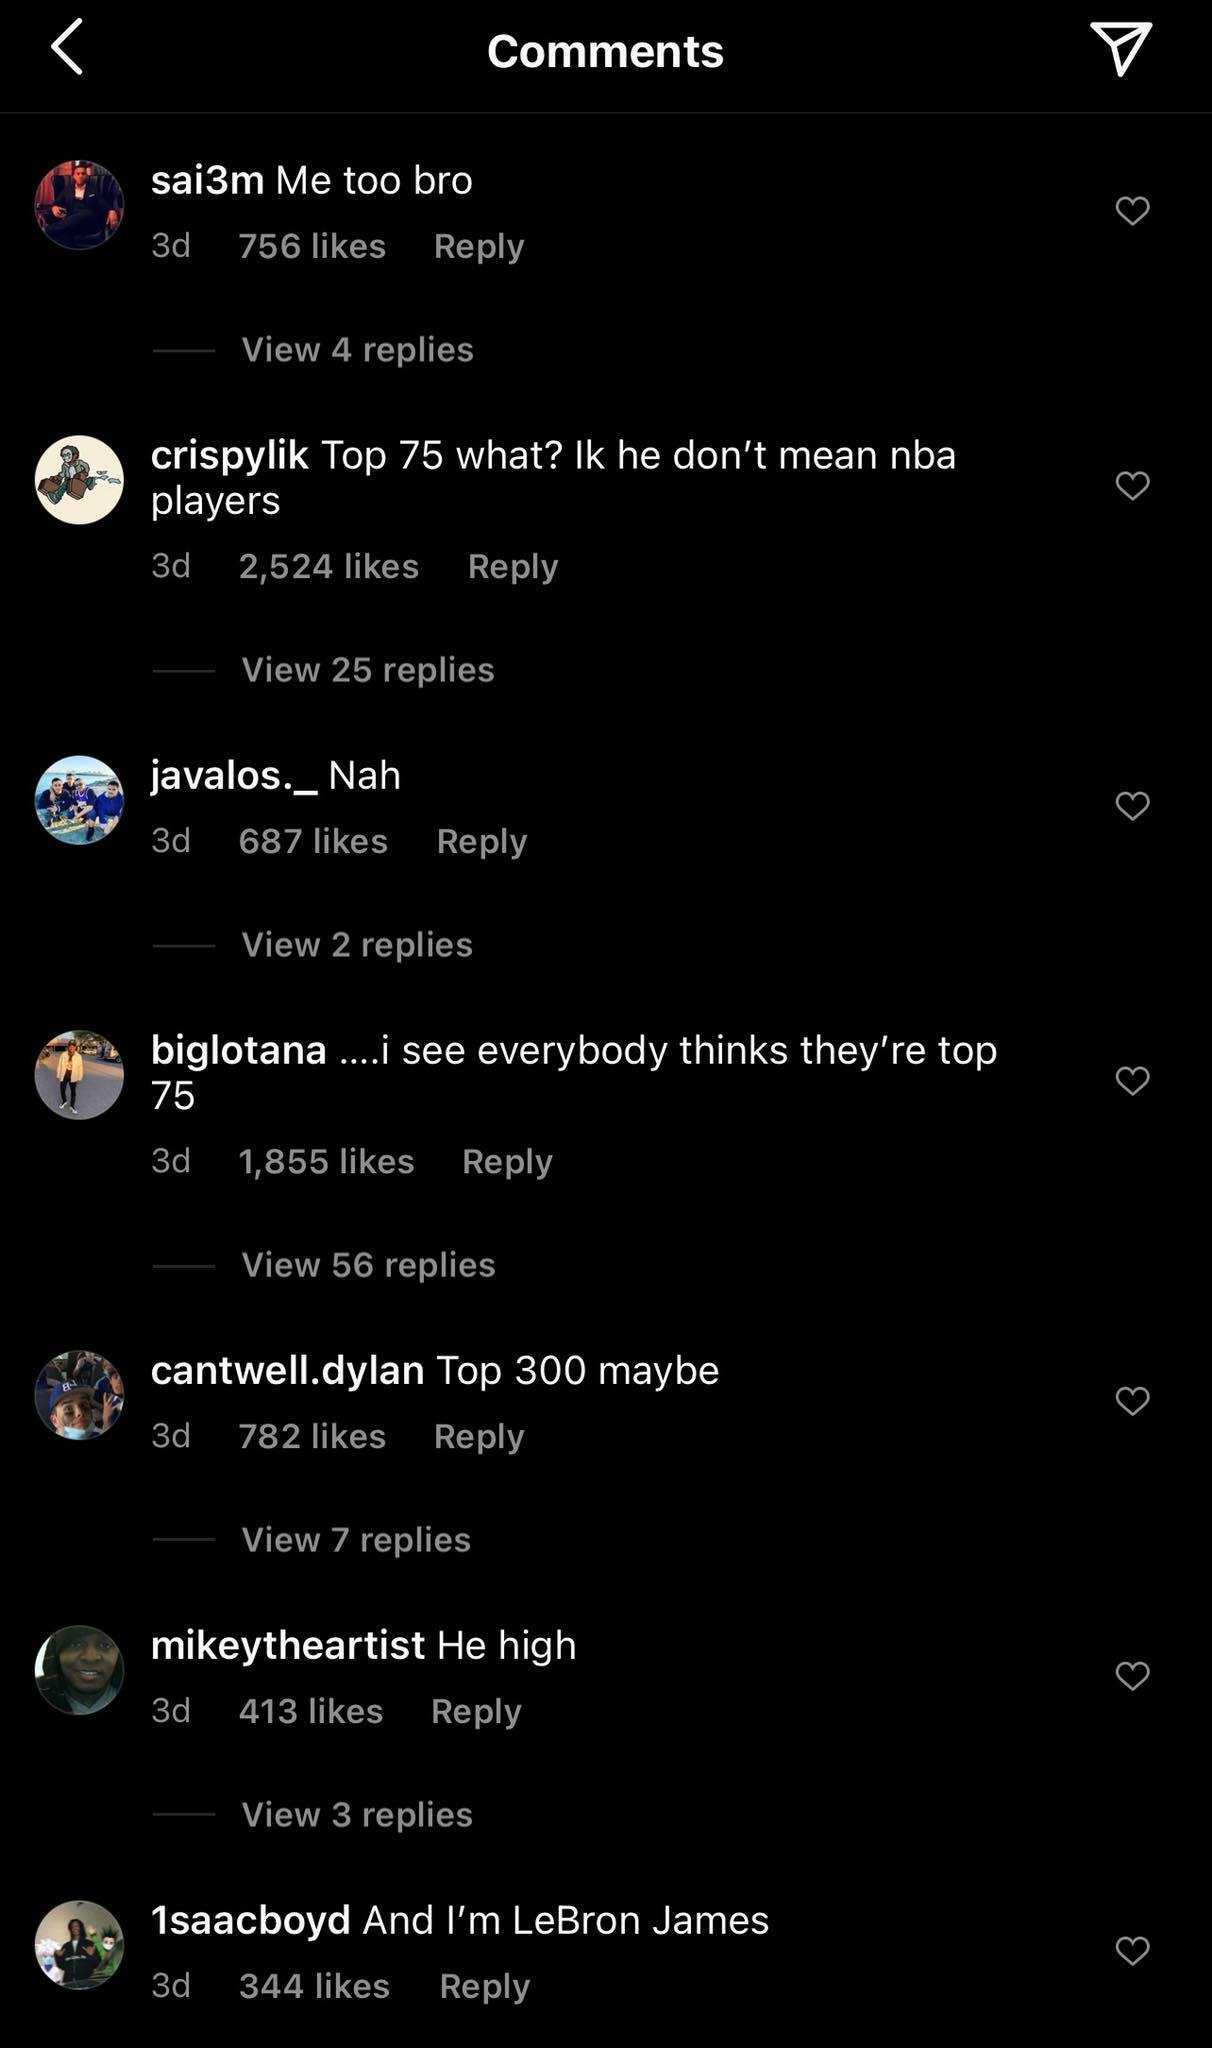Open 1saacboyd's username profile
The image size is (1212, 2048).
click(250, 1921)
